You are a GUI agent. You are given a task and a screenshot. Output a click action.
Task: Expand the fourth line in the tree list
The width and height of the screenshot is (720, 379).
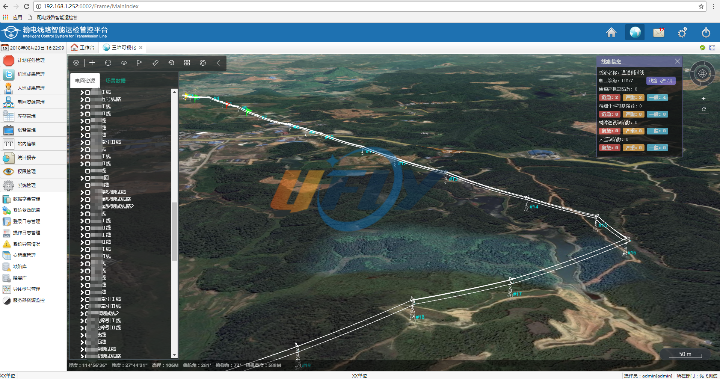tap(82, 113)
